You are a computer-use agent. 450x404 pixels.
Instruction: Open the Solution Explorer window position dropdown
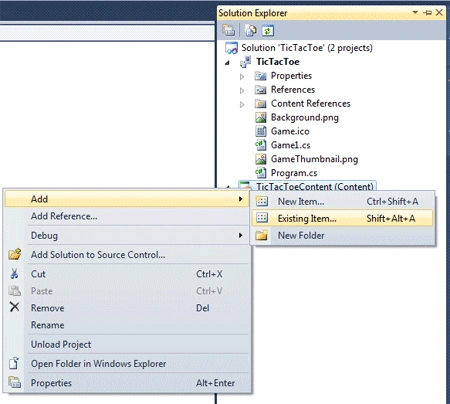tap(415, 12)
